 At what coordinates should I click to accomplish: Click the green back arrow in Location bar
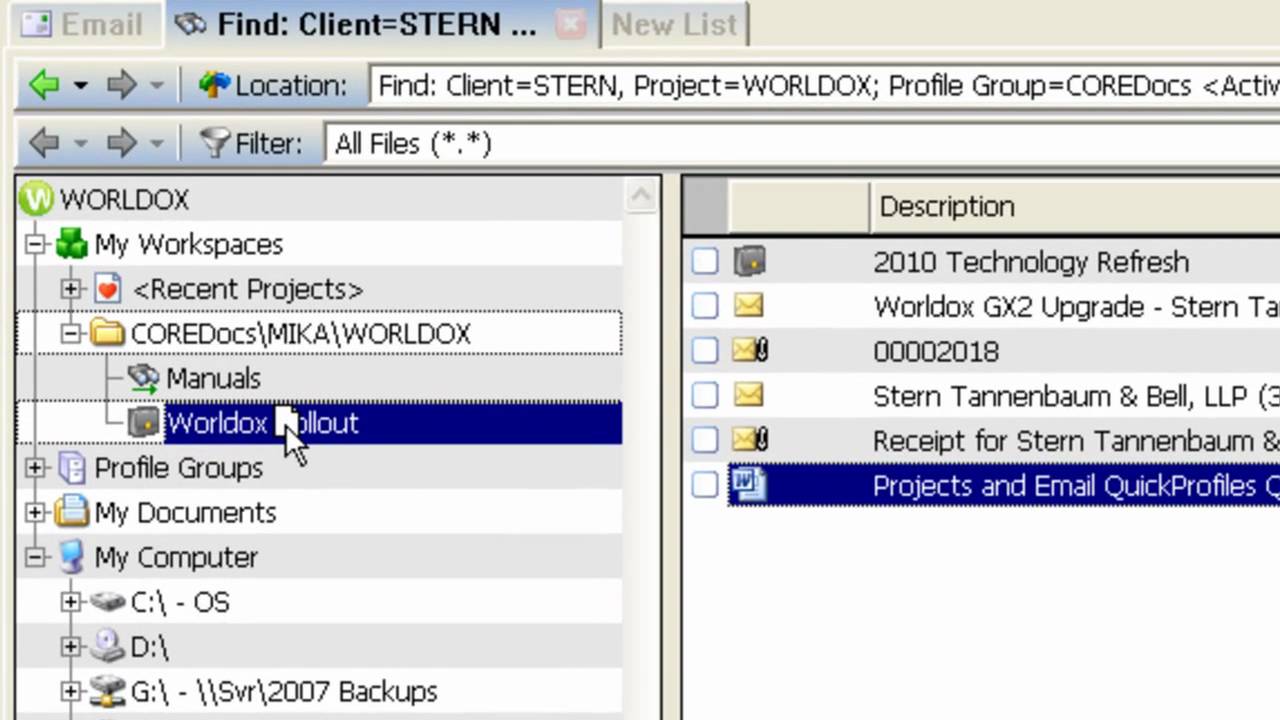point(44,85)
